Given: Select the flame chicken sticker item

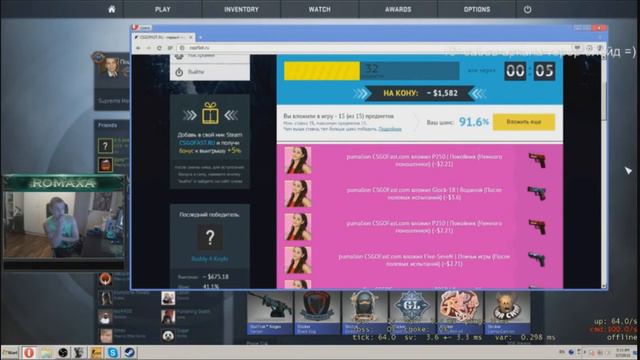Looking at the screenshot, I should [459, 313].
